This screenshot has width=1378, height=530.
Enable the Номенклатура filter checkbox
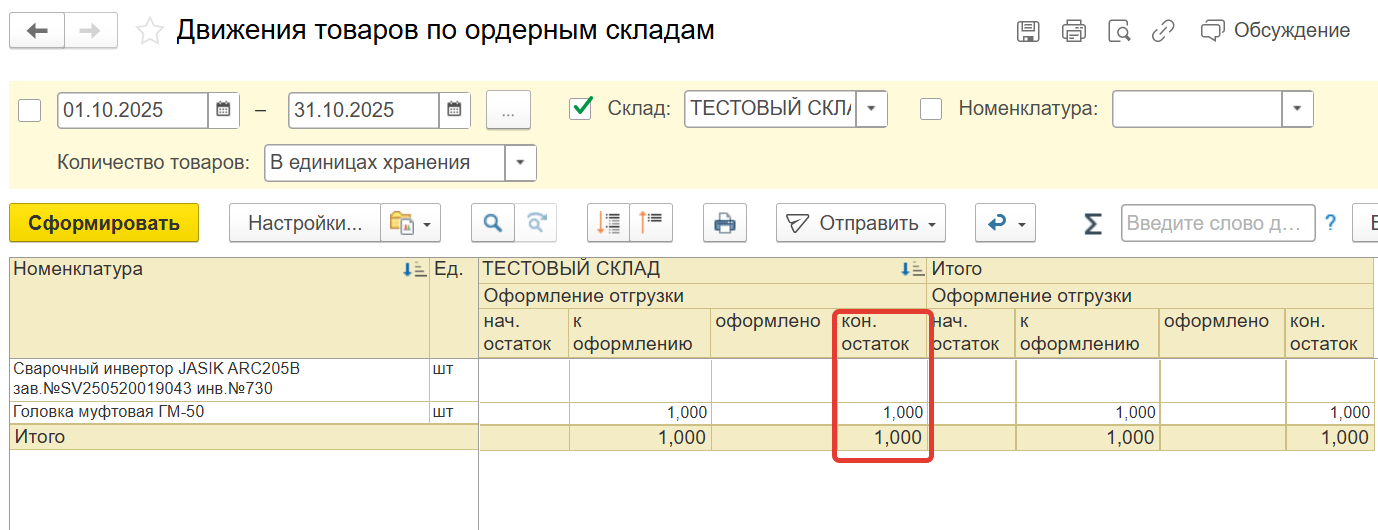[x=930, y=109]
